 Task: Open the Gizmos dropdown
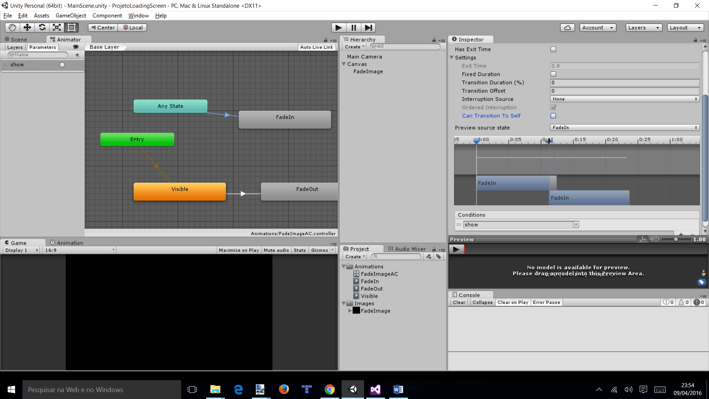pyautogui.click(x=321, y=250)
